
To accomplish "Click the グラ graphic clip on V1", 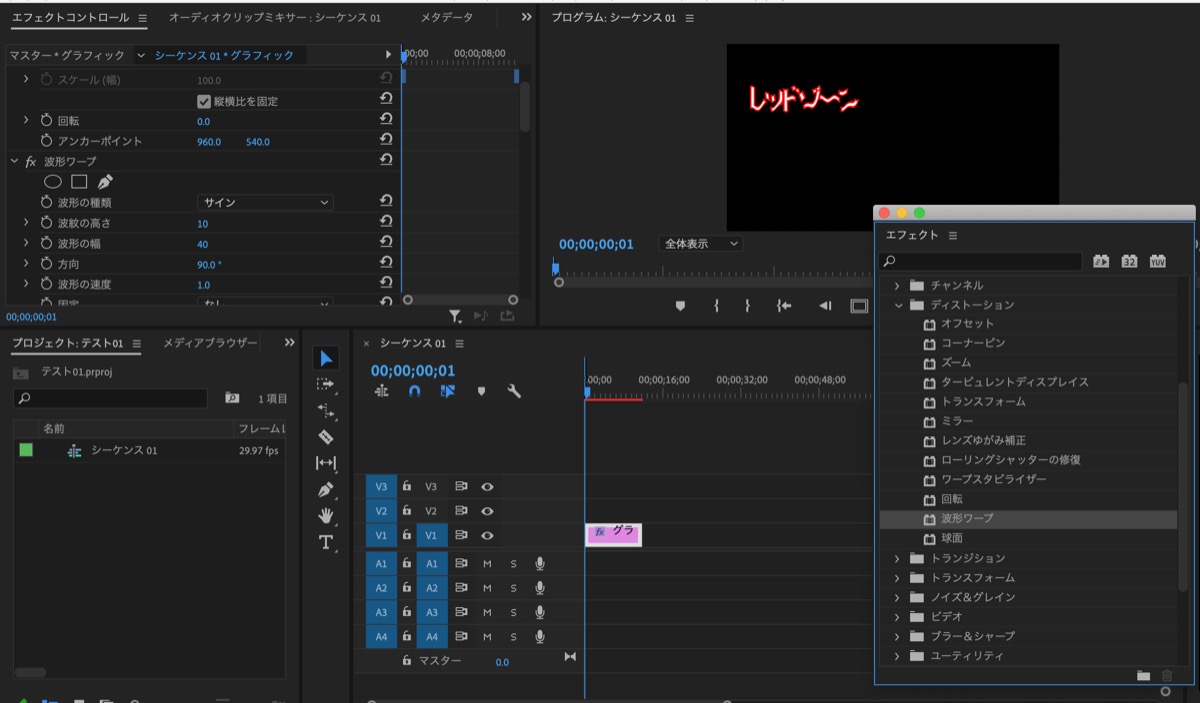I will coord(613,534).
